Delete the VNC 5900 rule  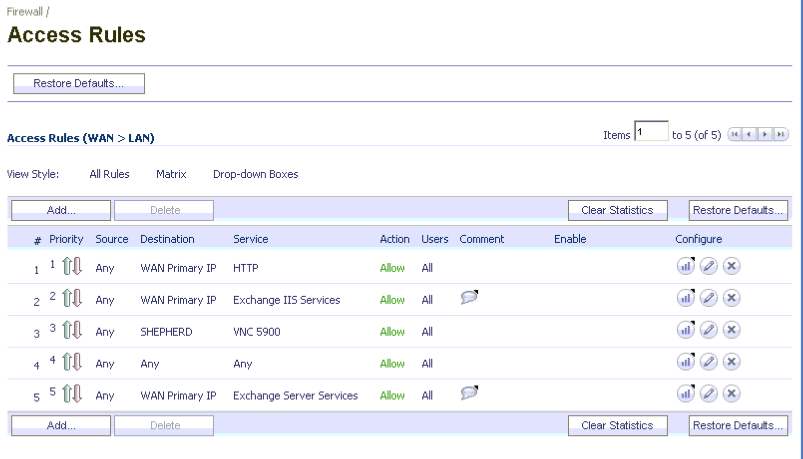pos(731,329)
